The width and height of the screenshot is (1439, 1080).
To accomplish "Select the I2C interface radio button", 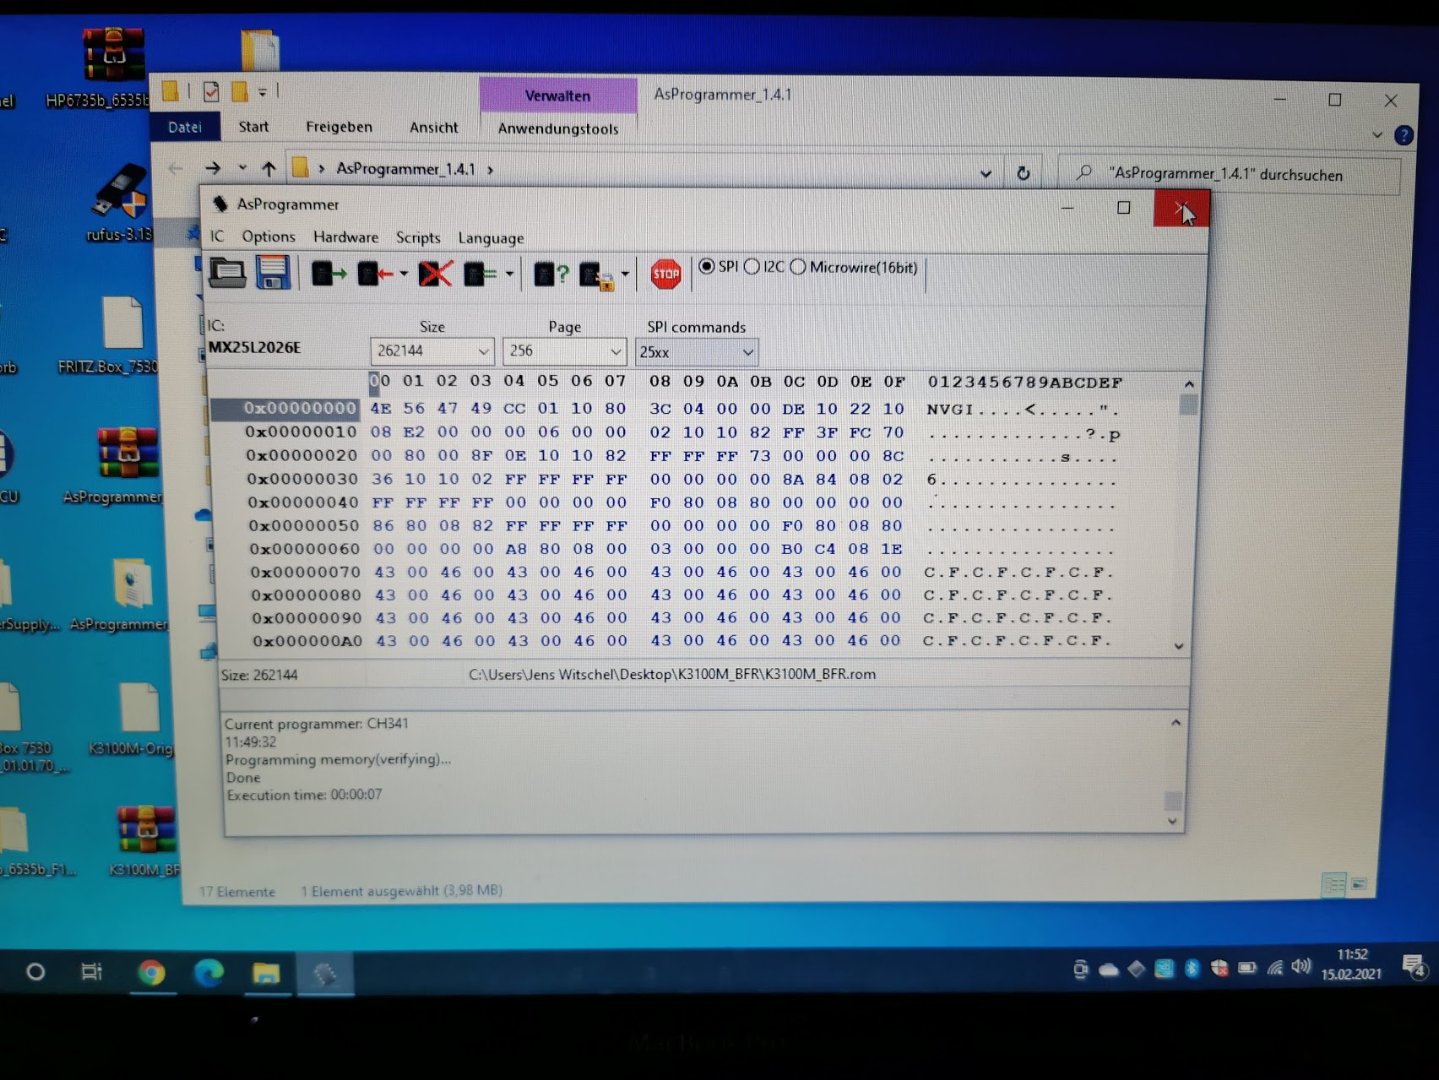I will pyautogui.click(x=752, y=266).
